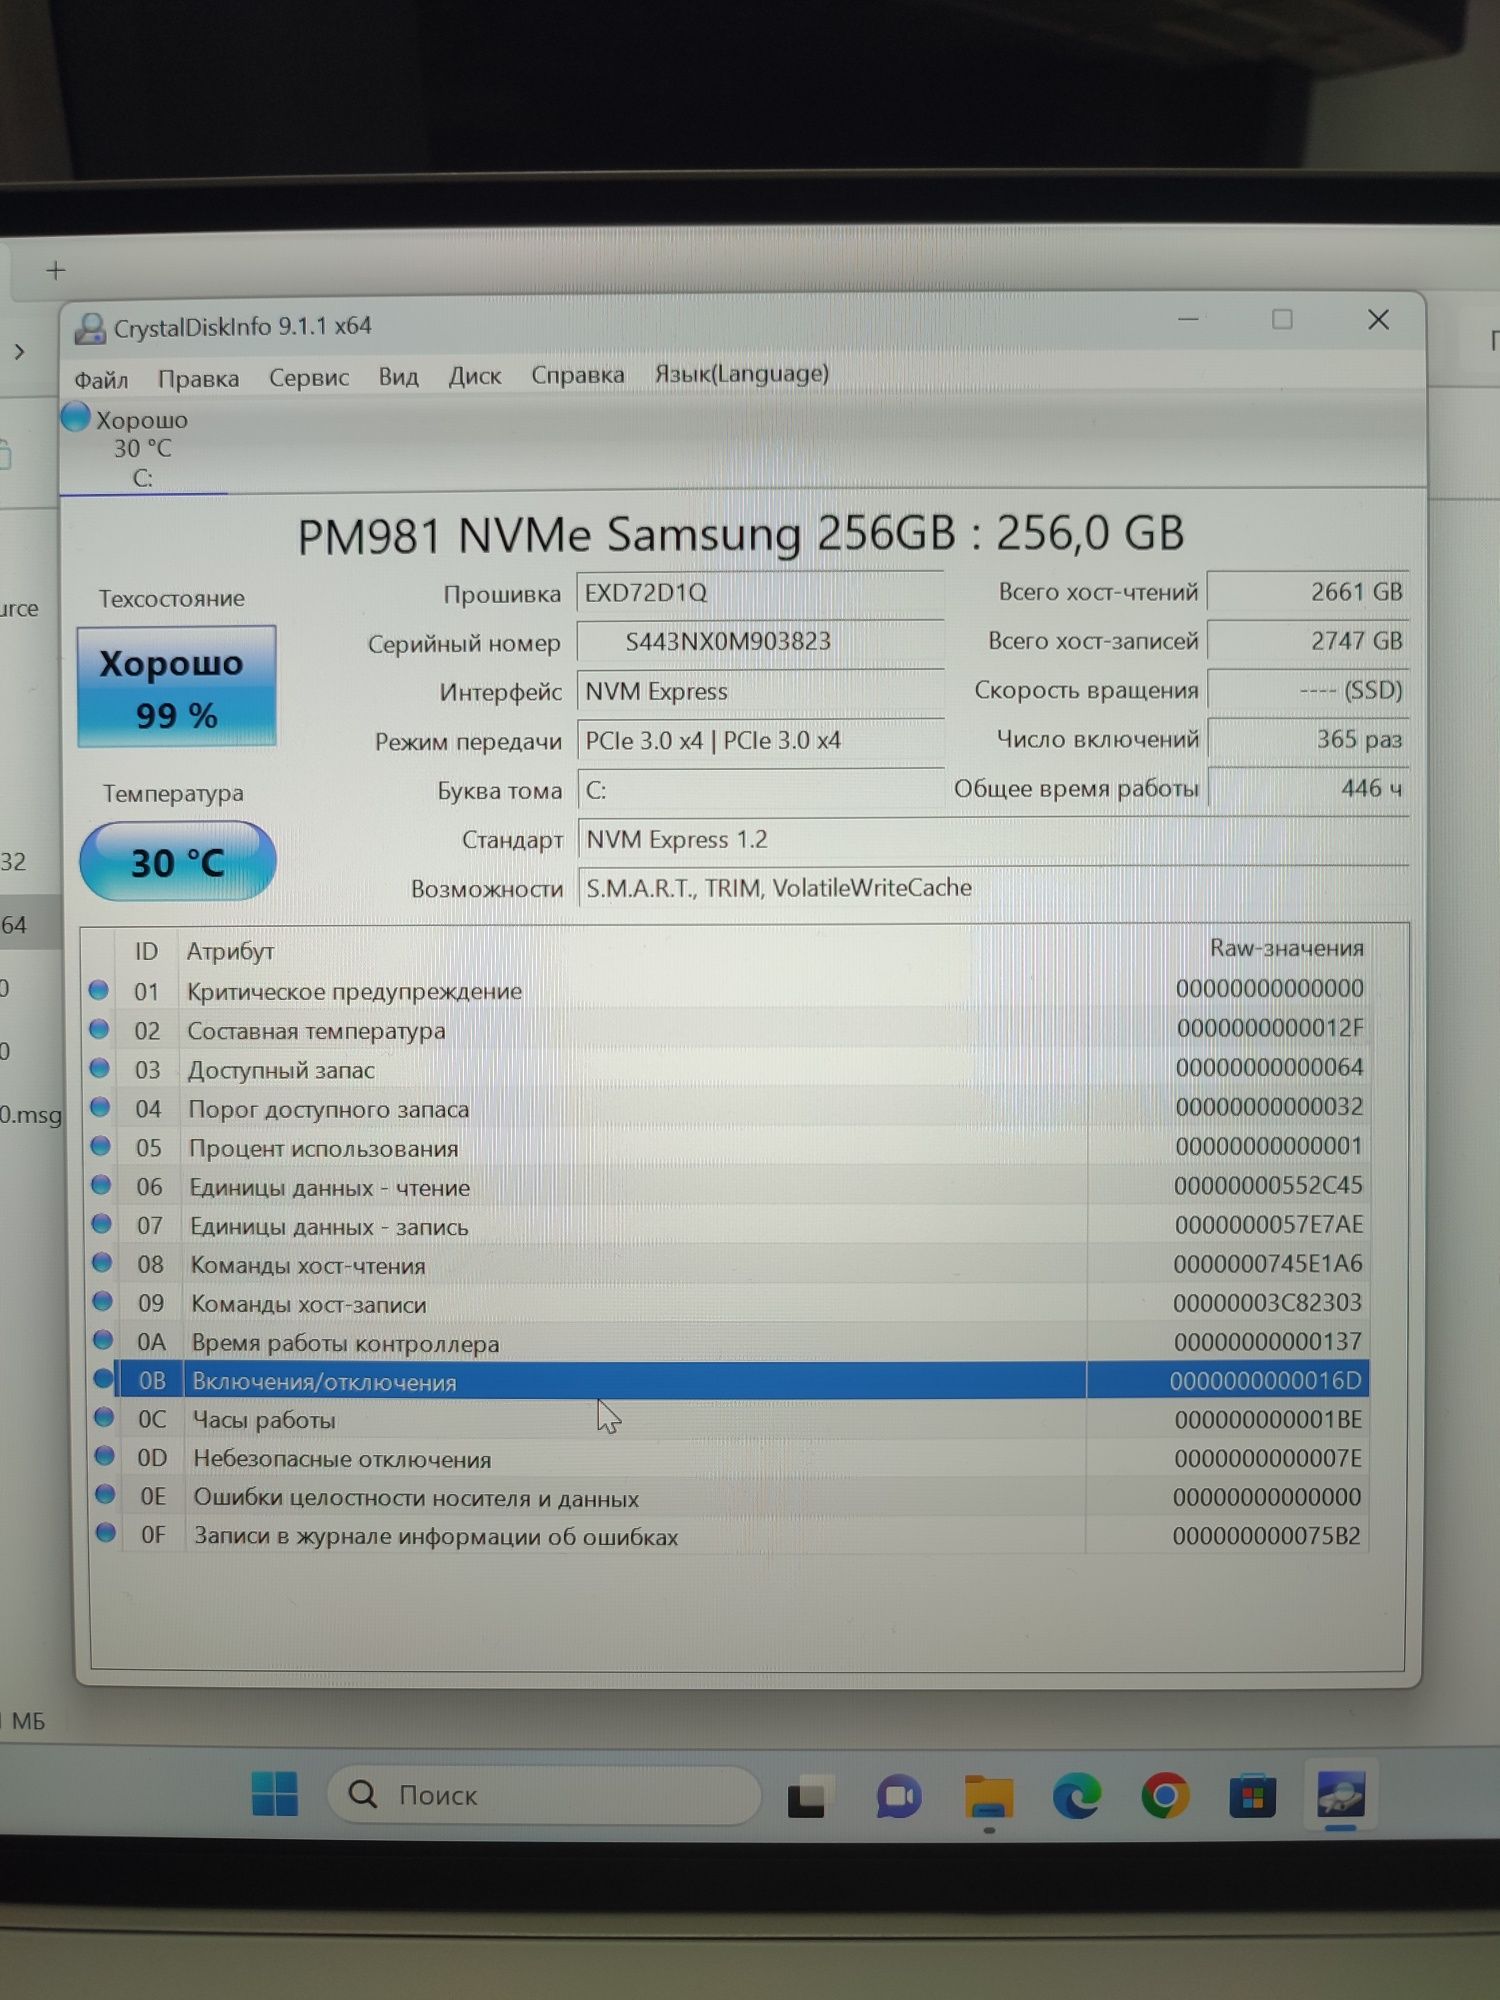Click the status dot for Время работы контроллера row
The image size is (1500, 2000).
[103, 1340]
